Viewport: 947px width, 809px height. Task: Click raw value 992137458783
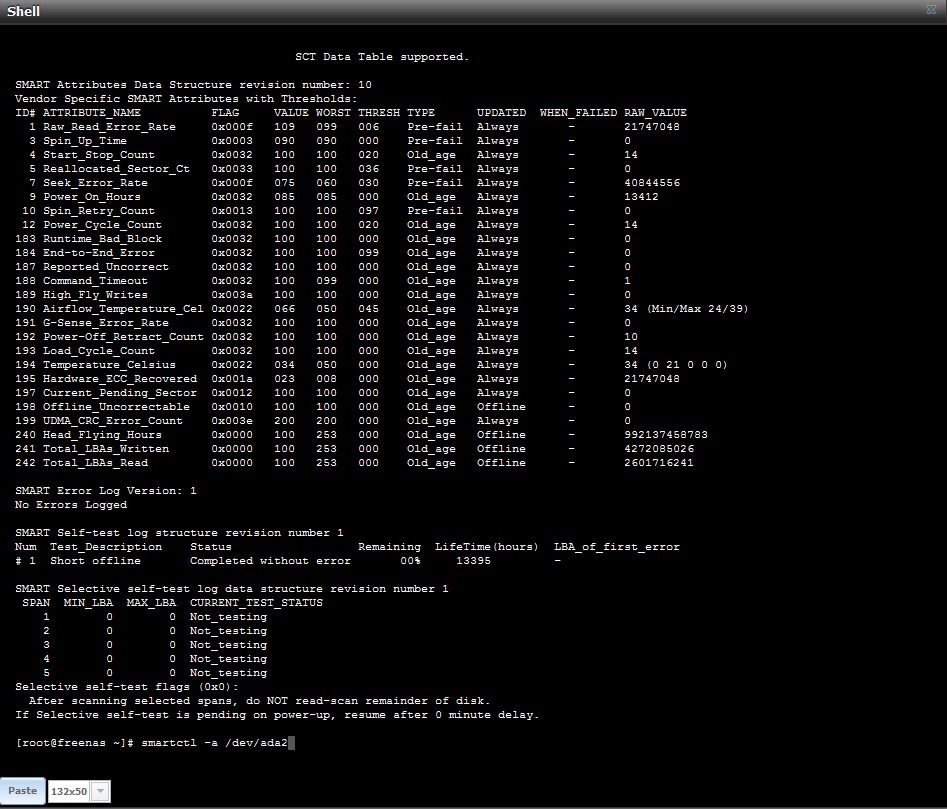(x=666, y=435)
